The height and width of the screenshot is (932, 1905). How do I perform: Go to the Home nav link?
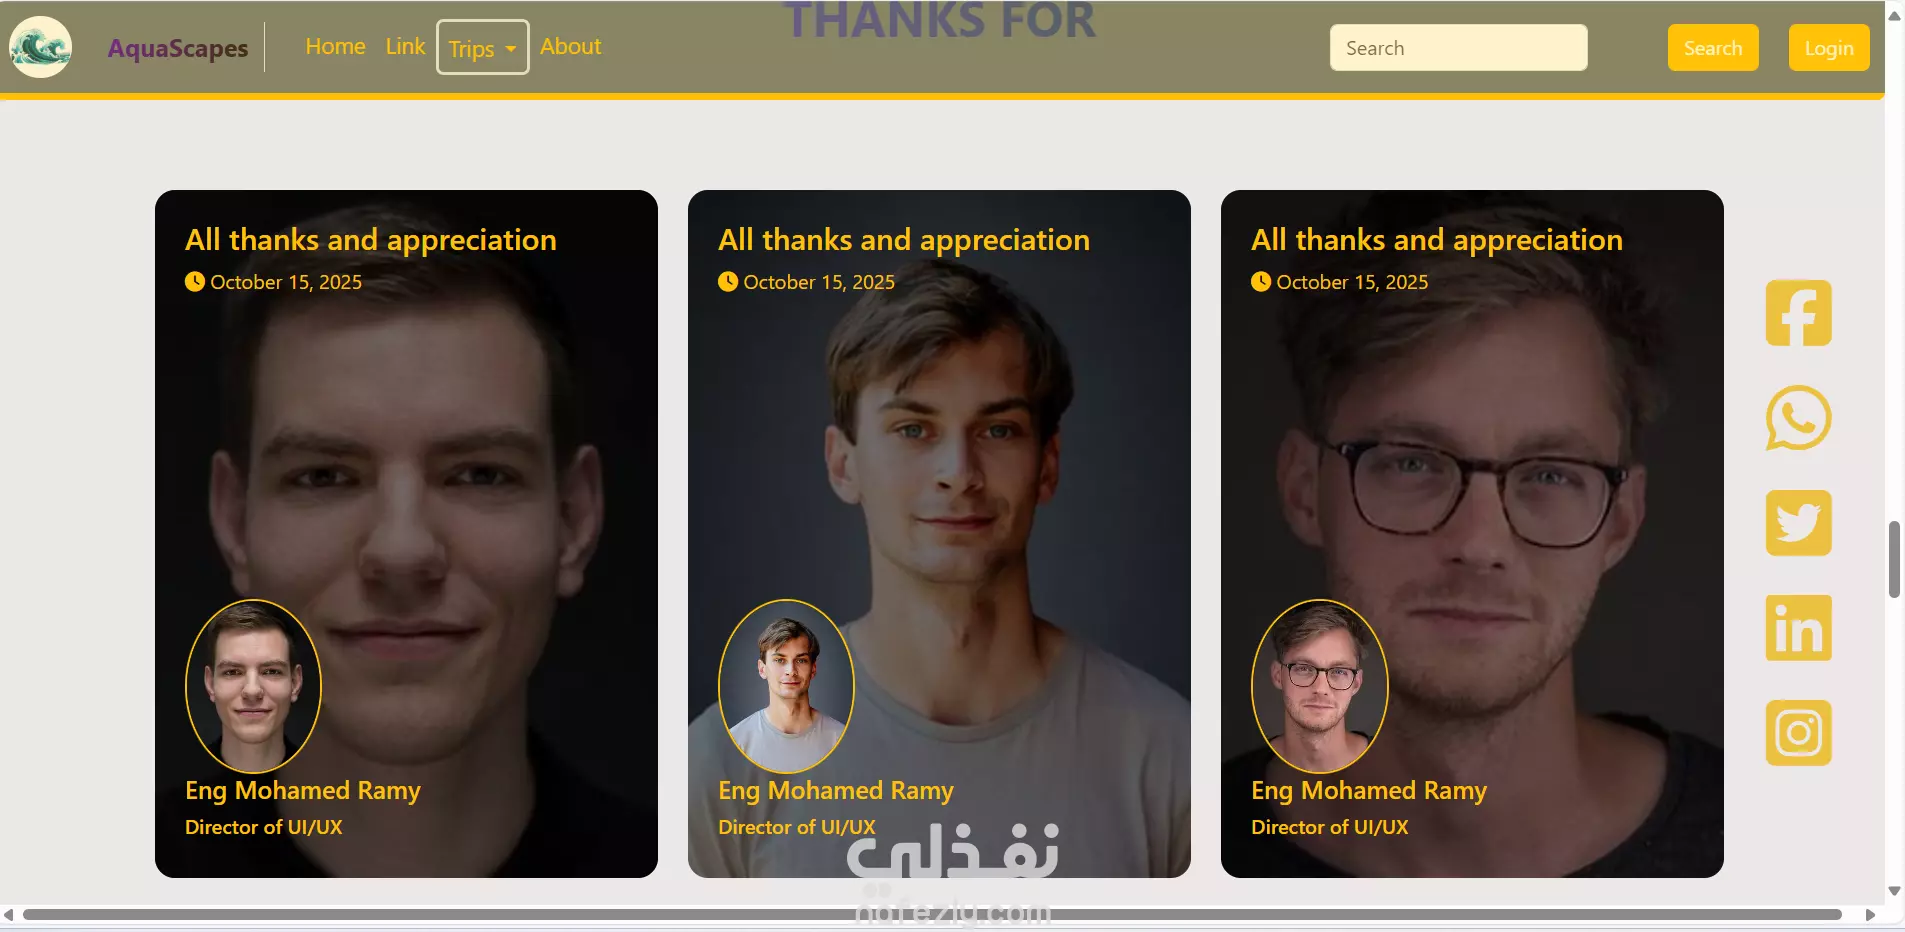click(x=335, y=46)
